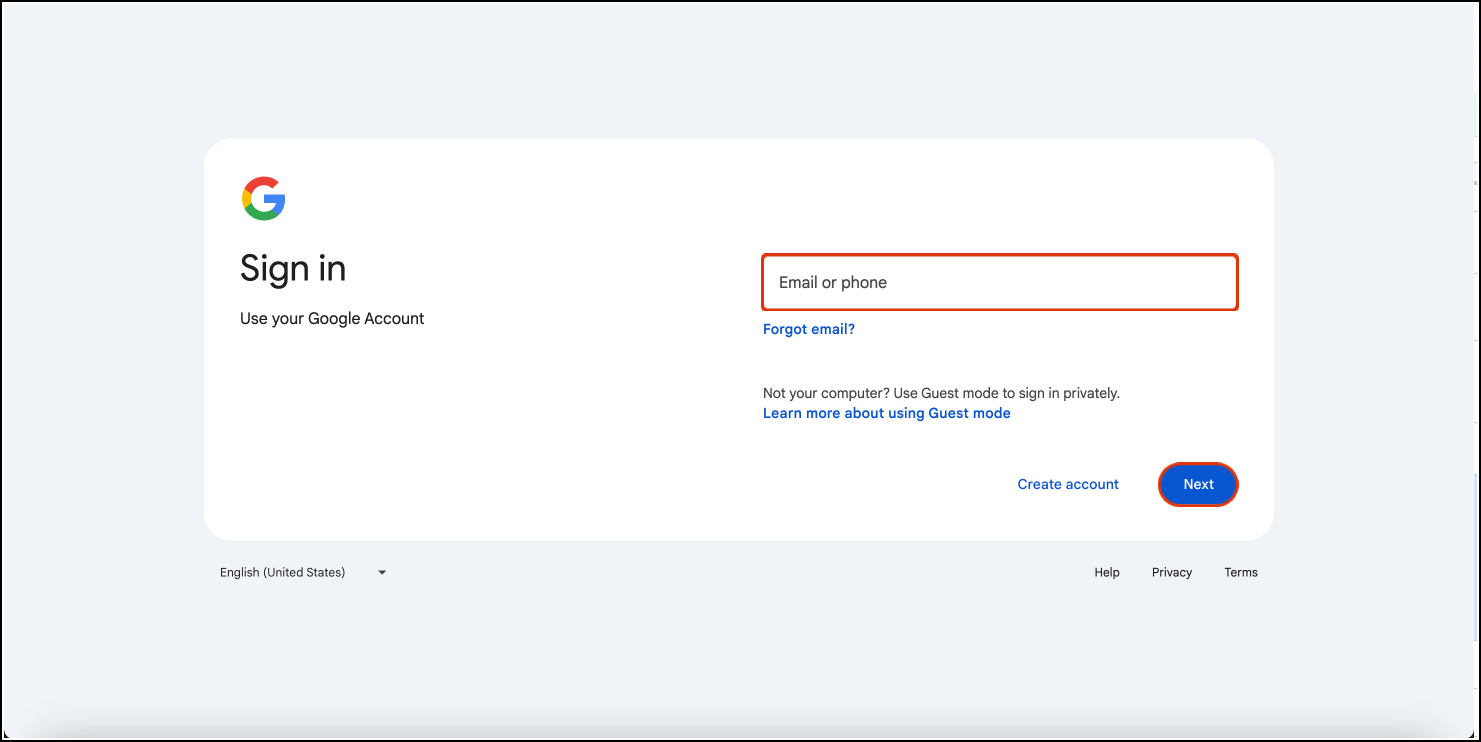Image resolution: width=1481 pixels, height=742 pixels.
Task: Expand the "English (United States)" language dropdown
Action: click(302, 573)
